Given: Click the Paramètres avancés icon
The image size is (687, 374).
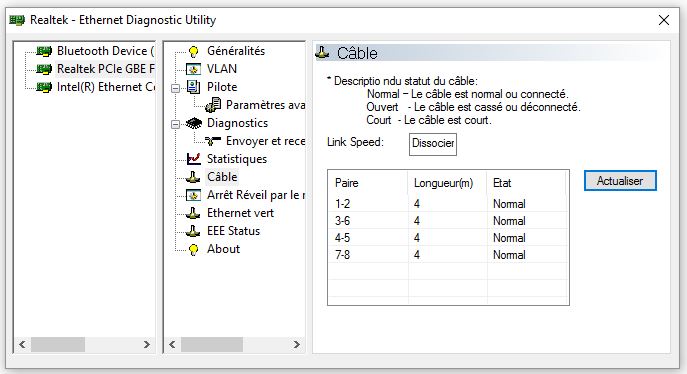Looking at the screenshot, I should pyautogui.click(x=213, y=105).
